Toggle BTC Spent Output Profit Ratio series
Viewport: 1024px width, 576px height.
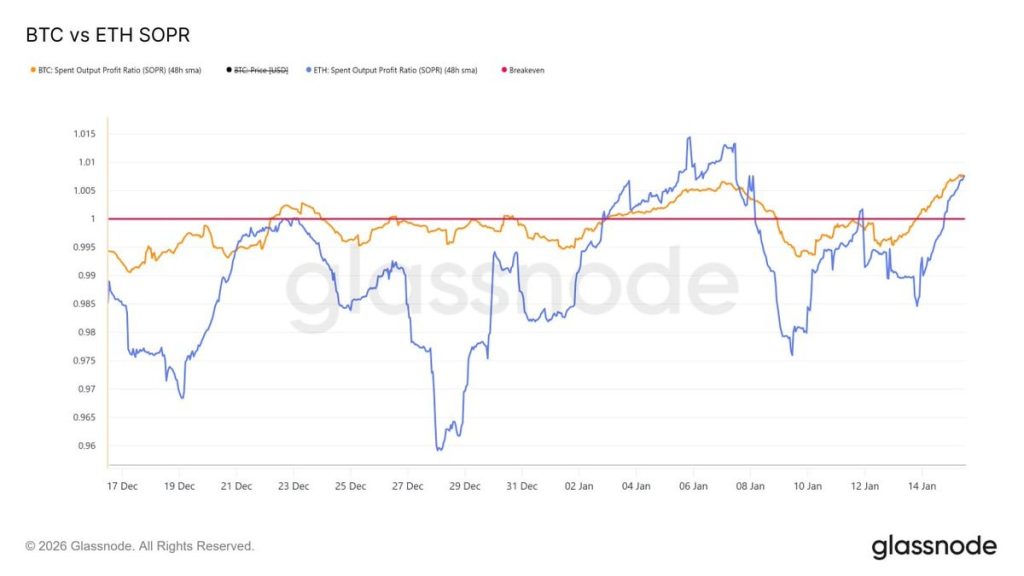click(x=125, y=71)
